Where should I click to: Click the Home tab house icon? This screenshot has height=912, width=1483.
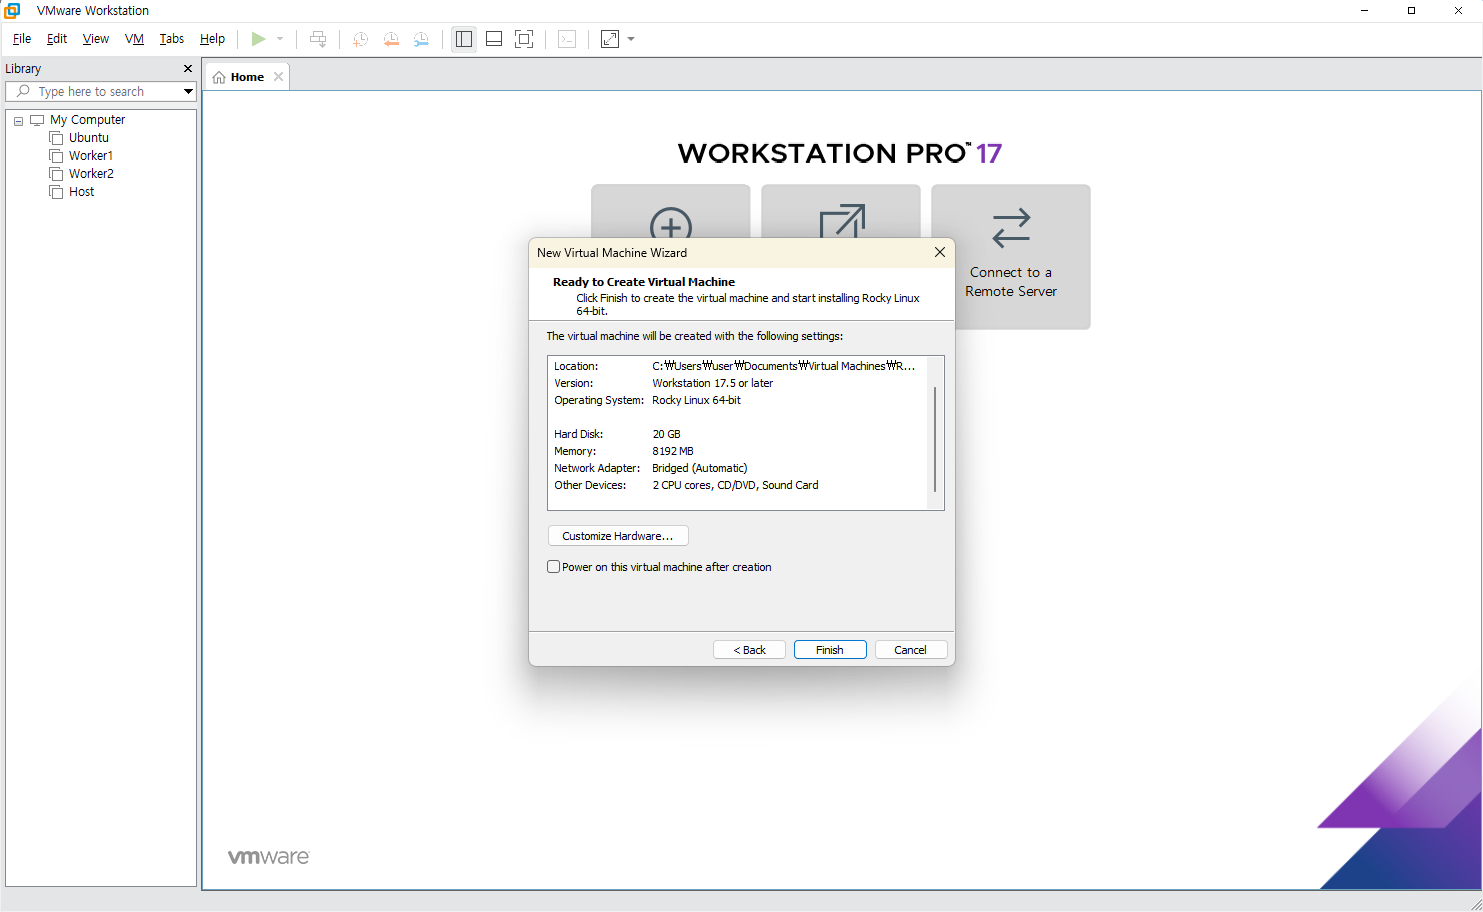coord(219,77)
